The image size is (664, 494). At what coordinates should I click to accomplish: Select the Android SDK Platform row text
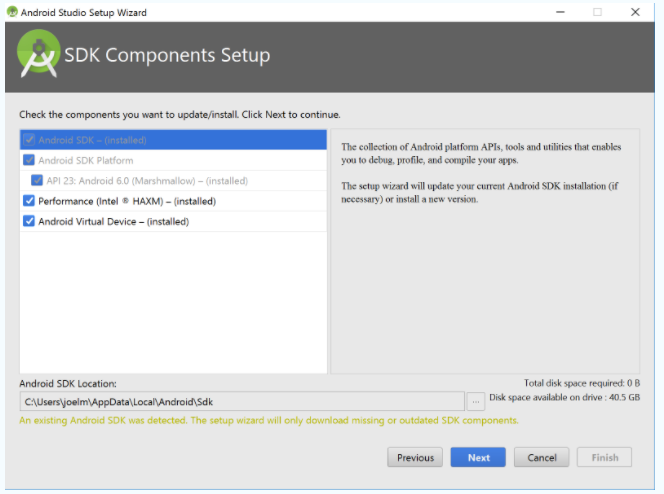86,160
